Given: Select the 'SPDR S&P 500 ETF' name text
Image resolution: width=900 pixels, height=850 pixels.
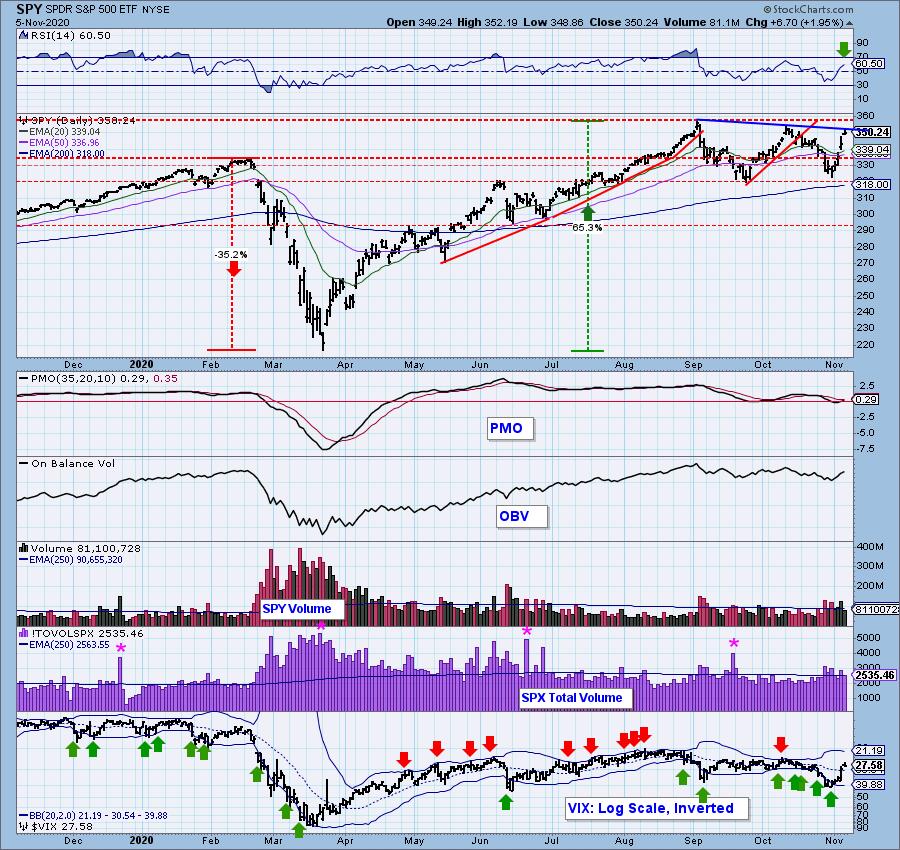Looking at the screenshot, I should pyautogui.click(x=90, y=10).
